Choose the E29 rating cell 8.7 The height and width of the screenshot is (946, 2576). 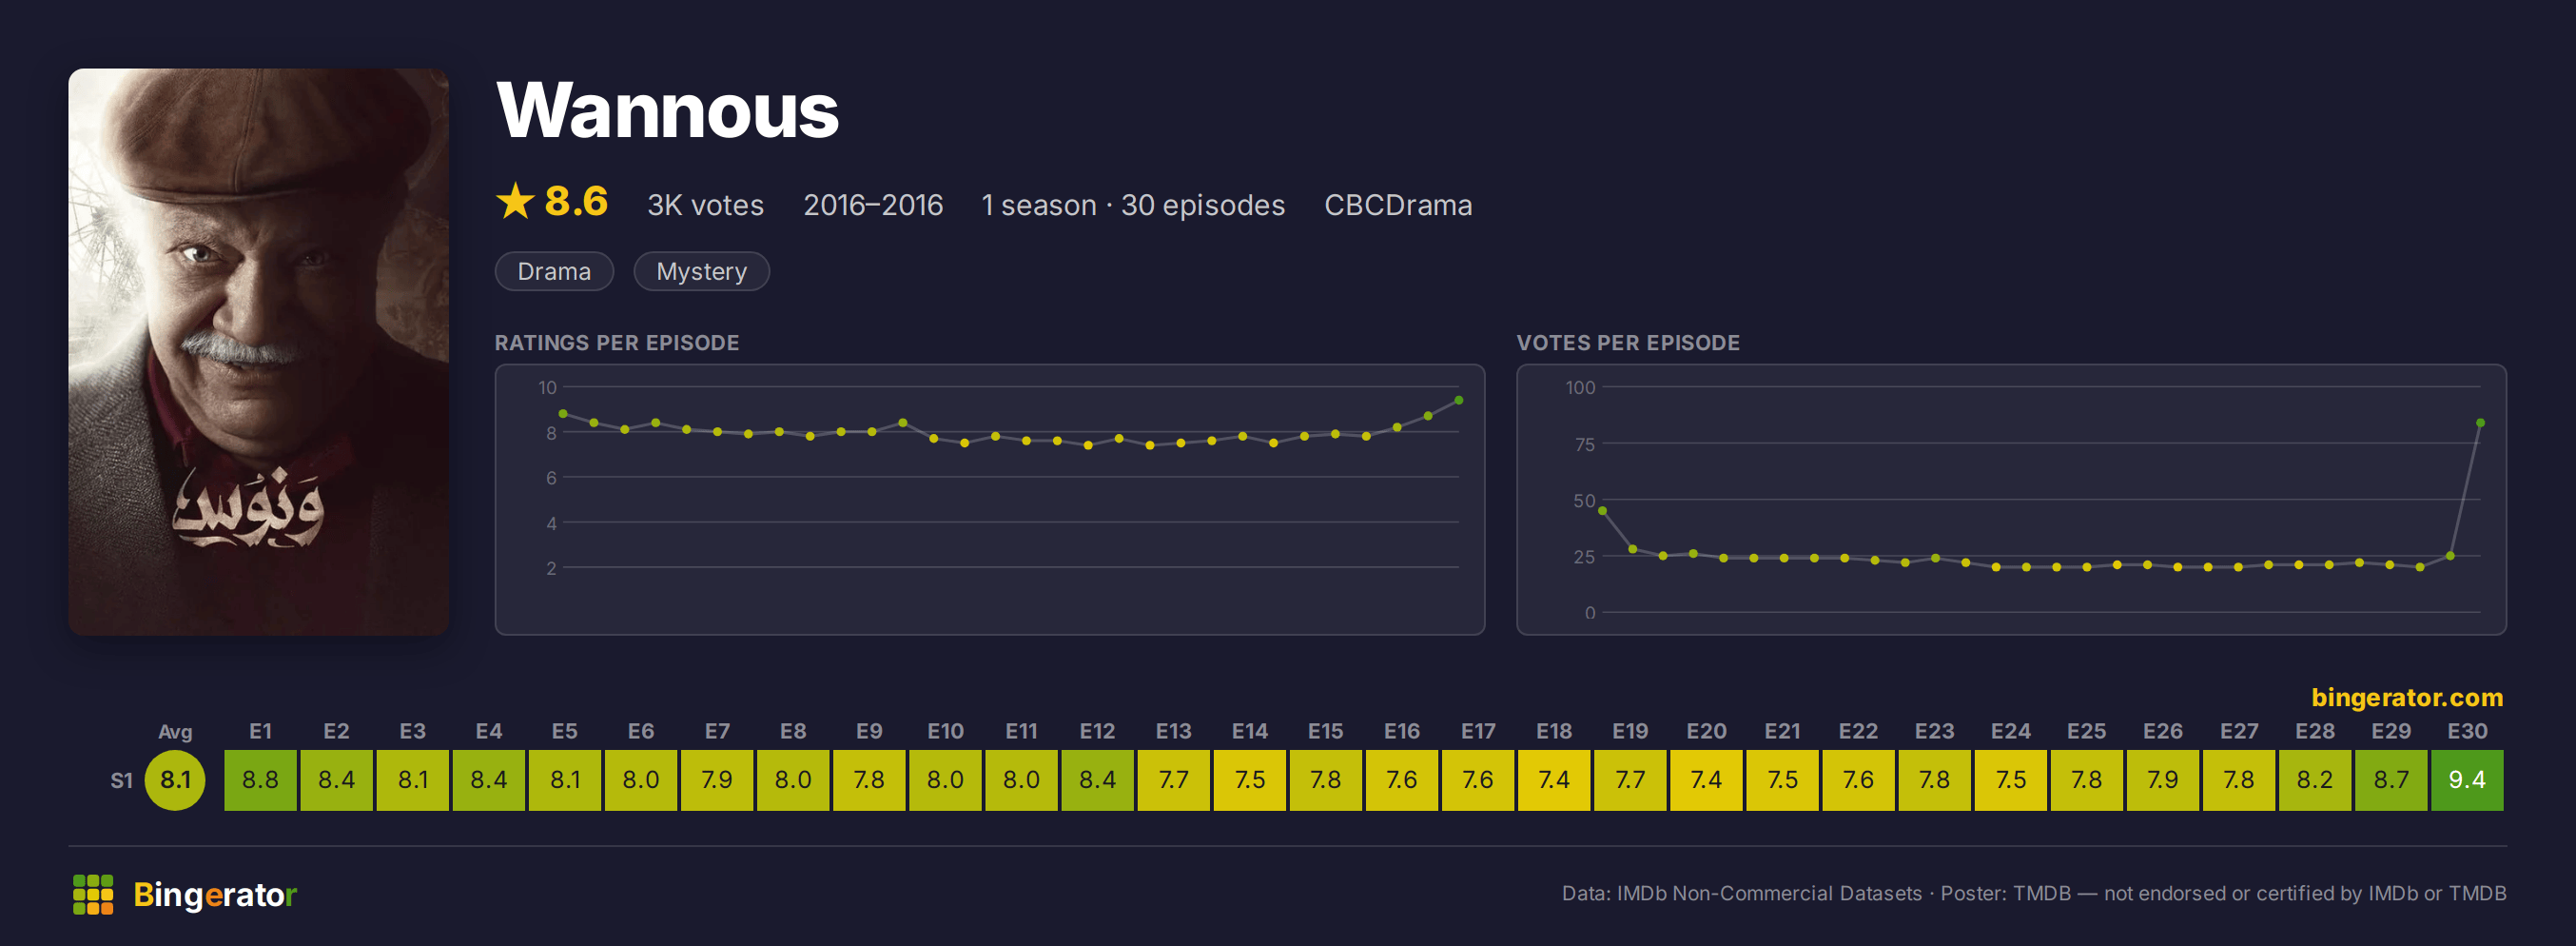point(2390,780)
